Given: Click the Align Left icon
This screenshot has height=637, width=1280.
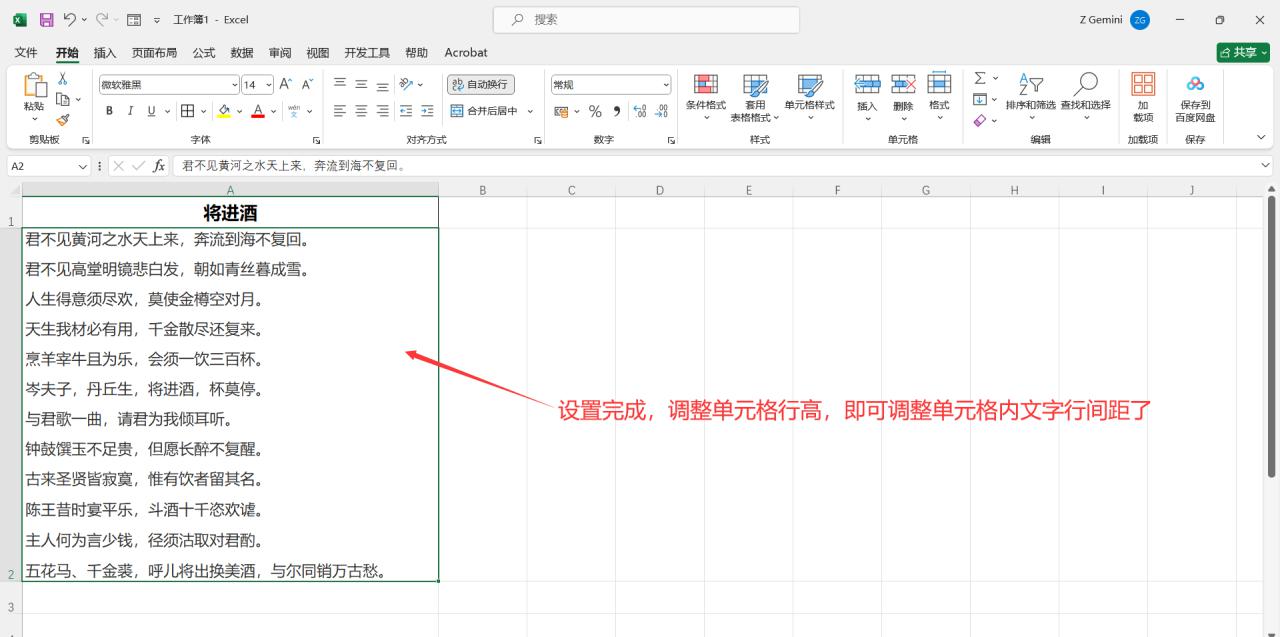Looking at the screenshot, I should tap(340, 111).
